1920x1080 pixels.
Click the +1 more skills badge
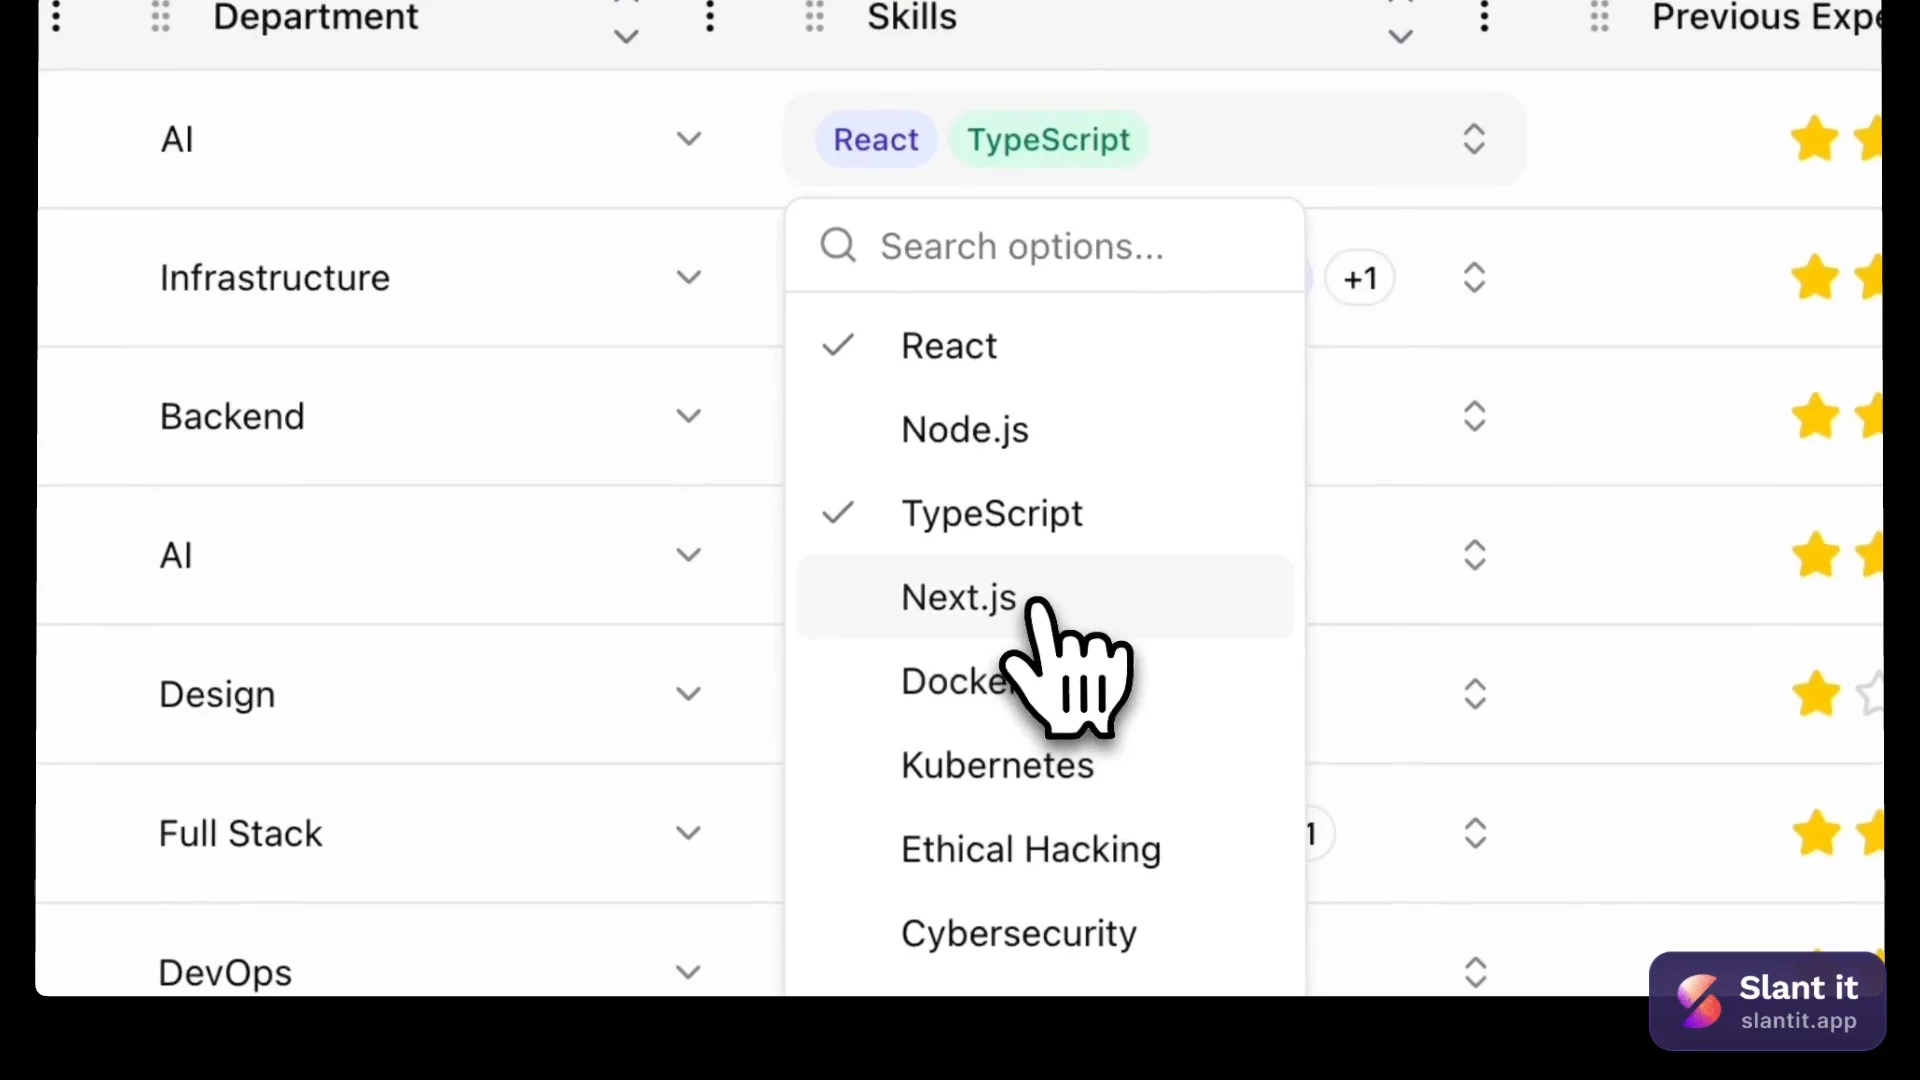pos(1360,279)
